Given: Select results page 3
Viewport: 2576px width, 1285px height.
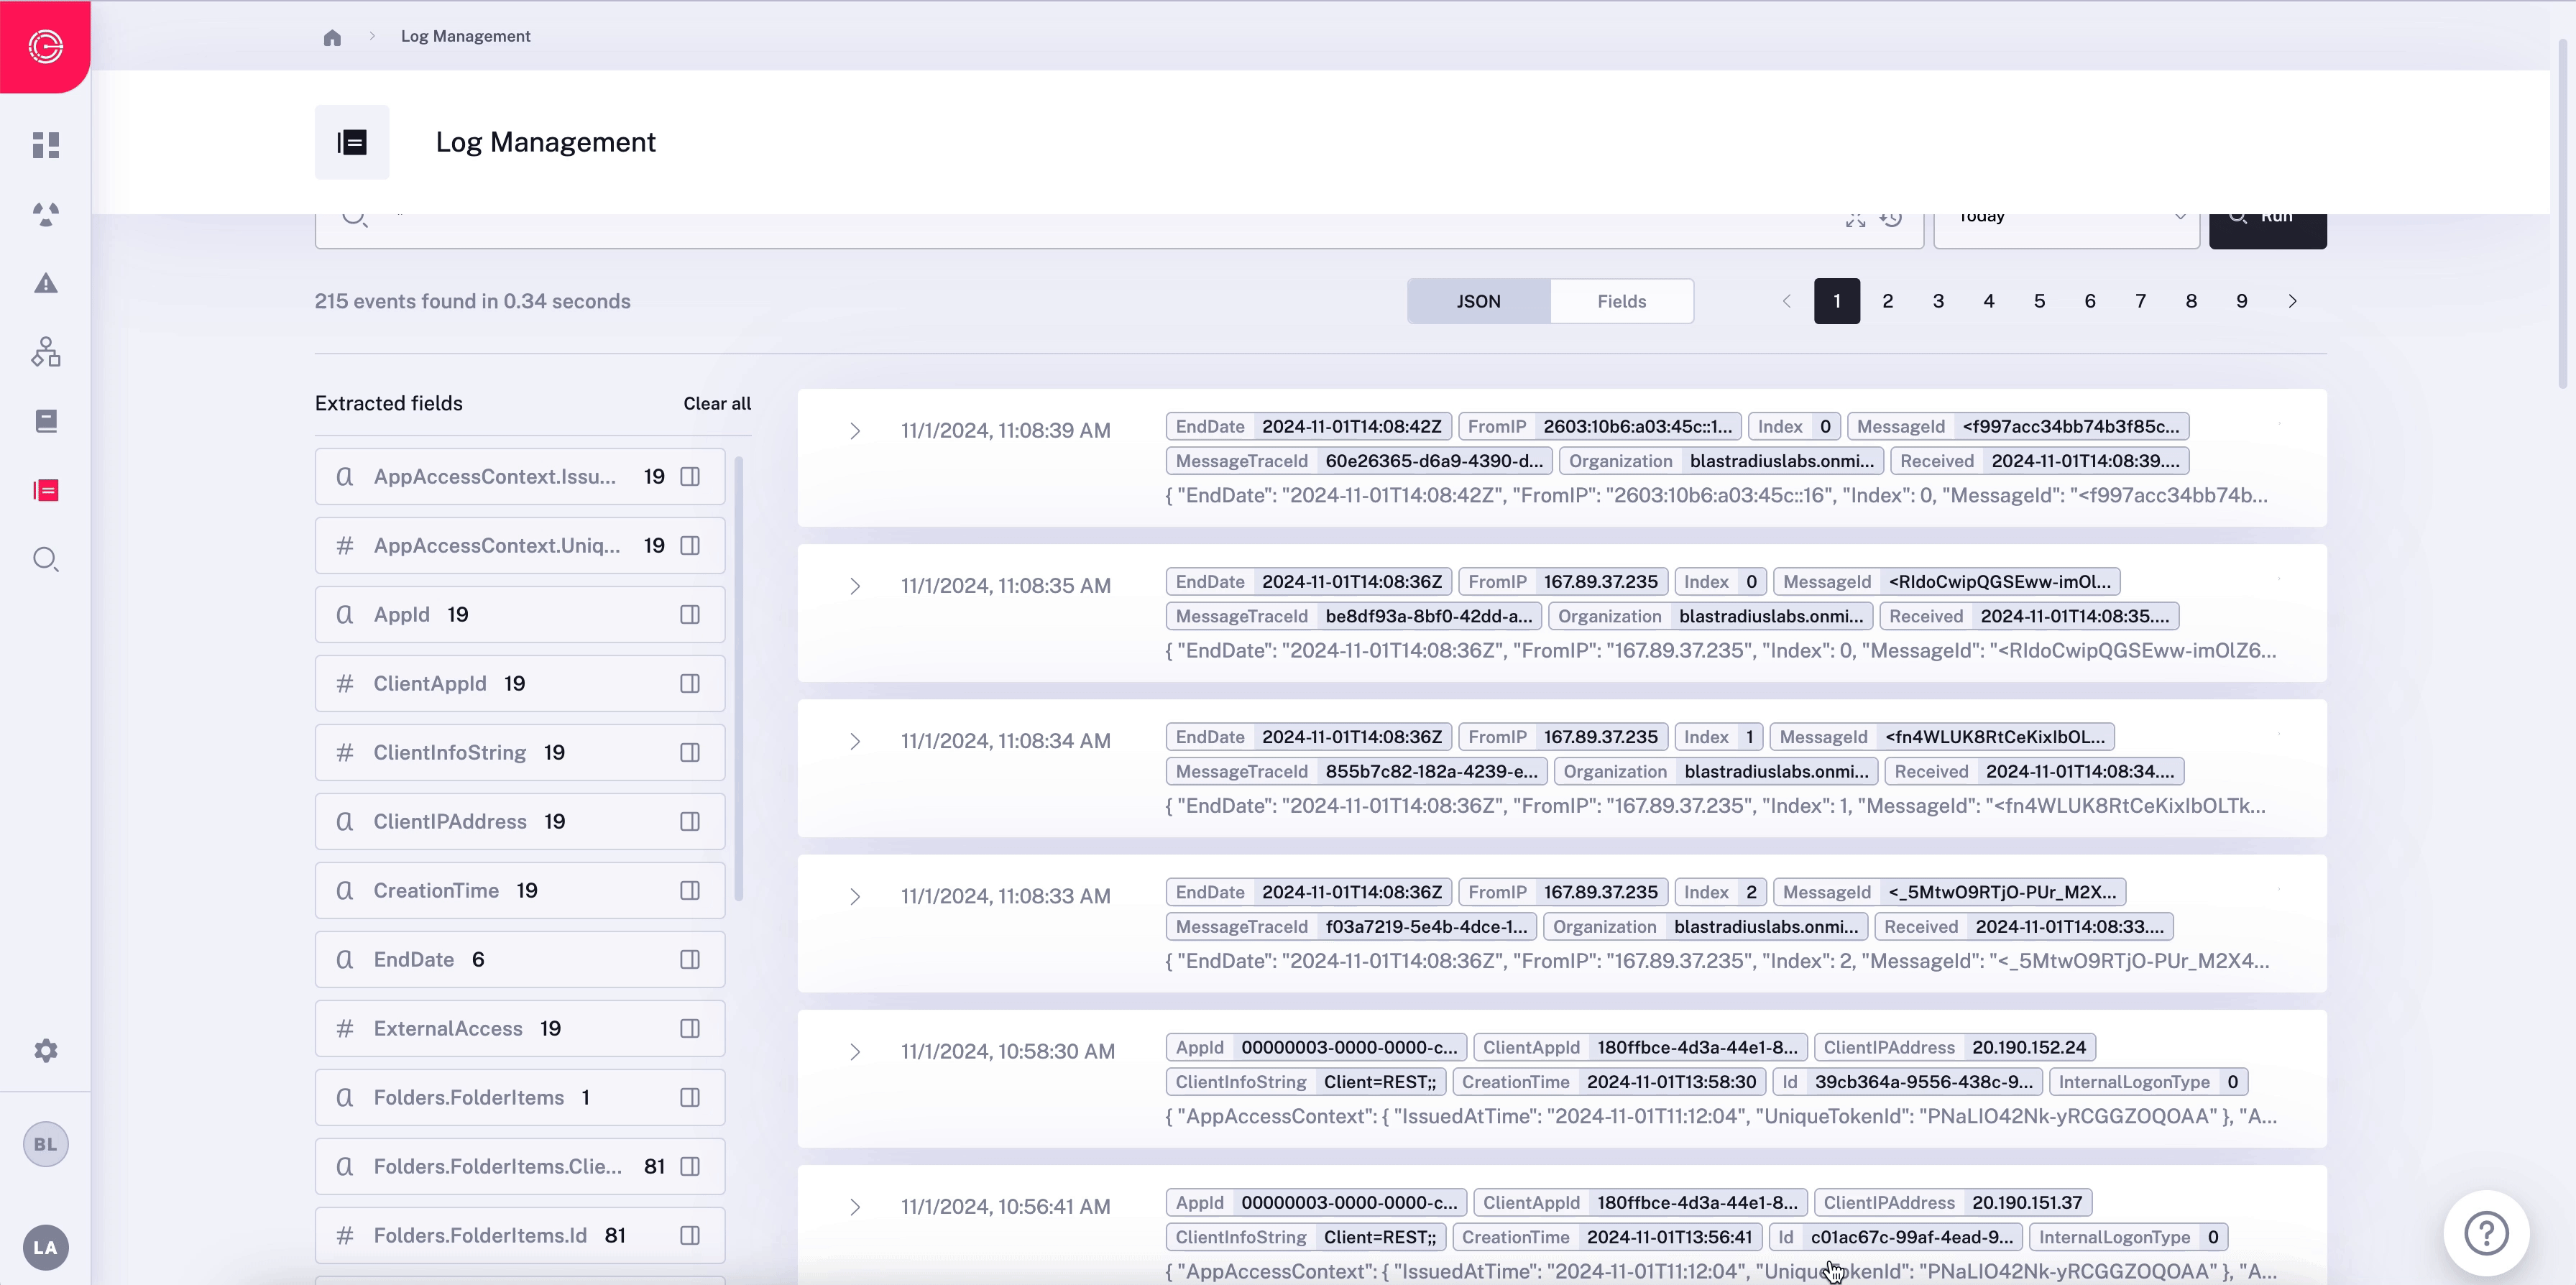Looking at the screenshot, I should 1938,301.
